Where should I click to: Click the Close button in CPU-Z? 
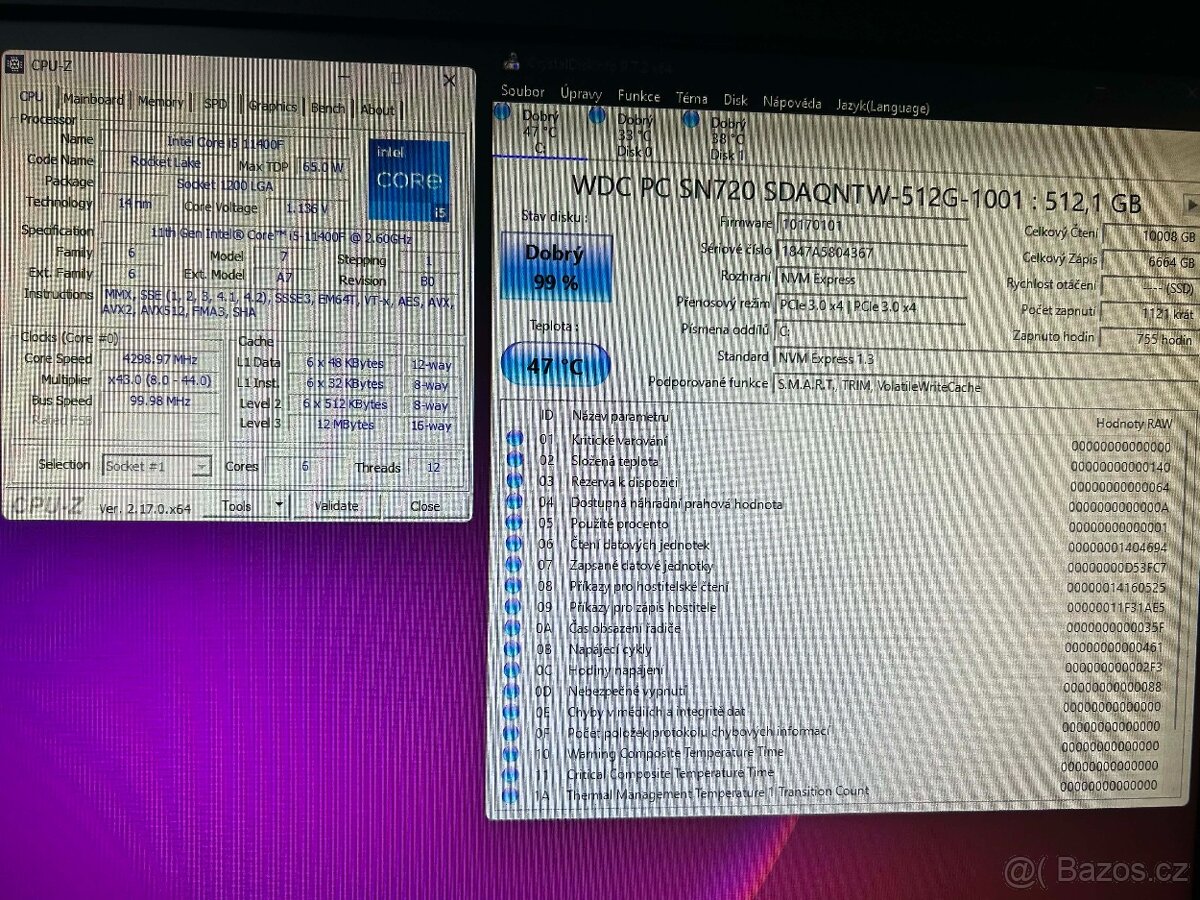(x=427, y=507)
